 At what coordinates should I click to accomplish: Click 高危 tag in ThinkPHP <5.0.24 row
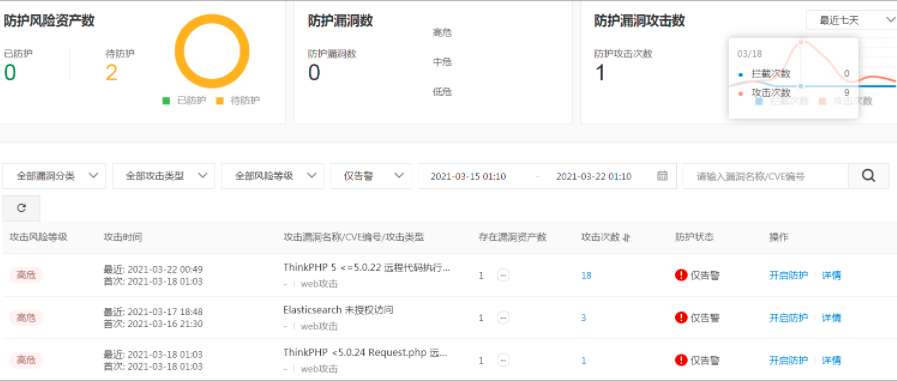pyautogui.click(x=26, y=360)
